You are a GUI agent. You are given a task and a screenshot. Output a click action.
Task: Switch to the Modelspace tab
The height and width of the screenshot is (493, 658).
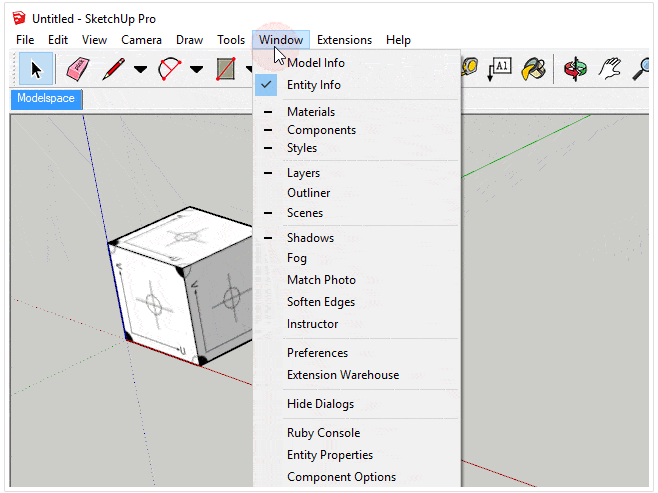(46, 99)
